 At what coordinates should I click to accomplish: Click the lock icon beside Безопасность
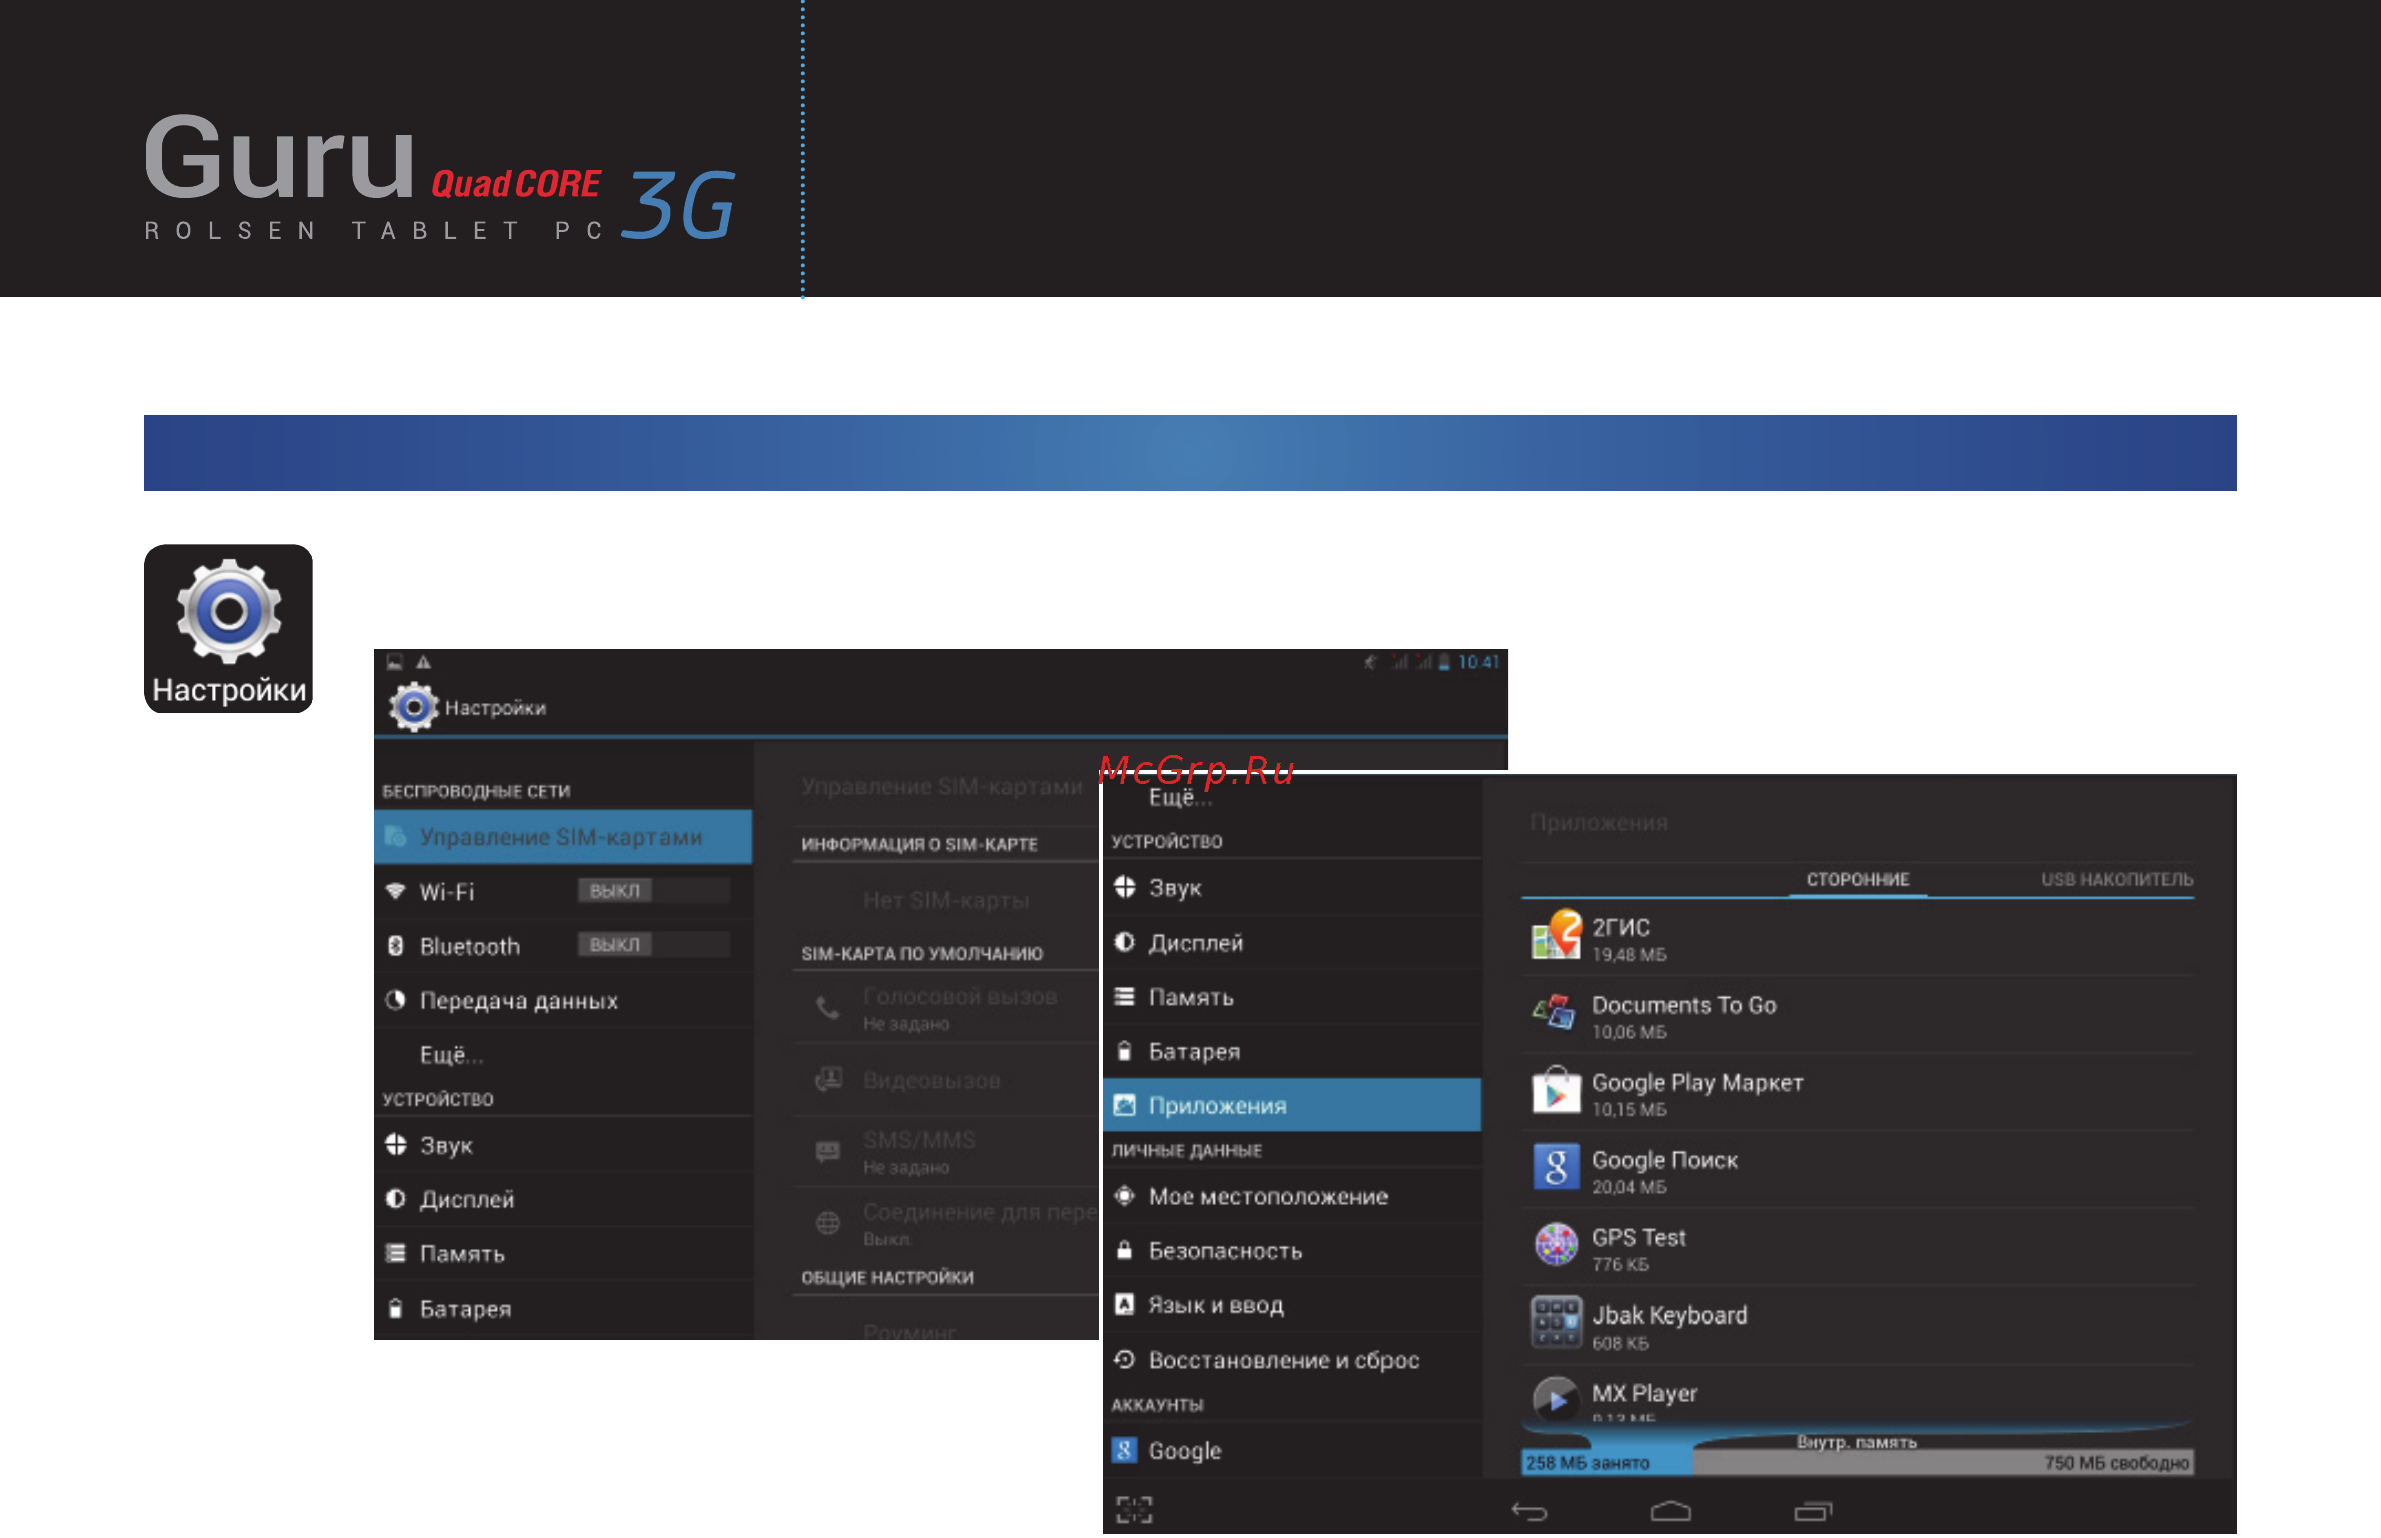coord(1125,1250)
